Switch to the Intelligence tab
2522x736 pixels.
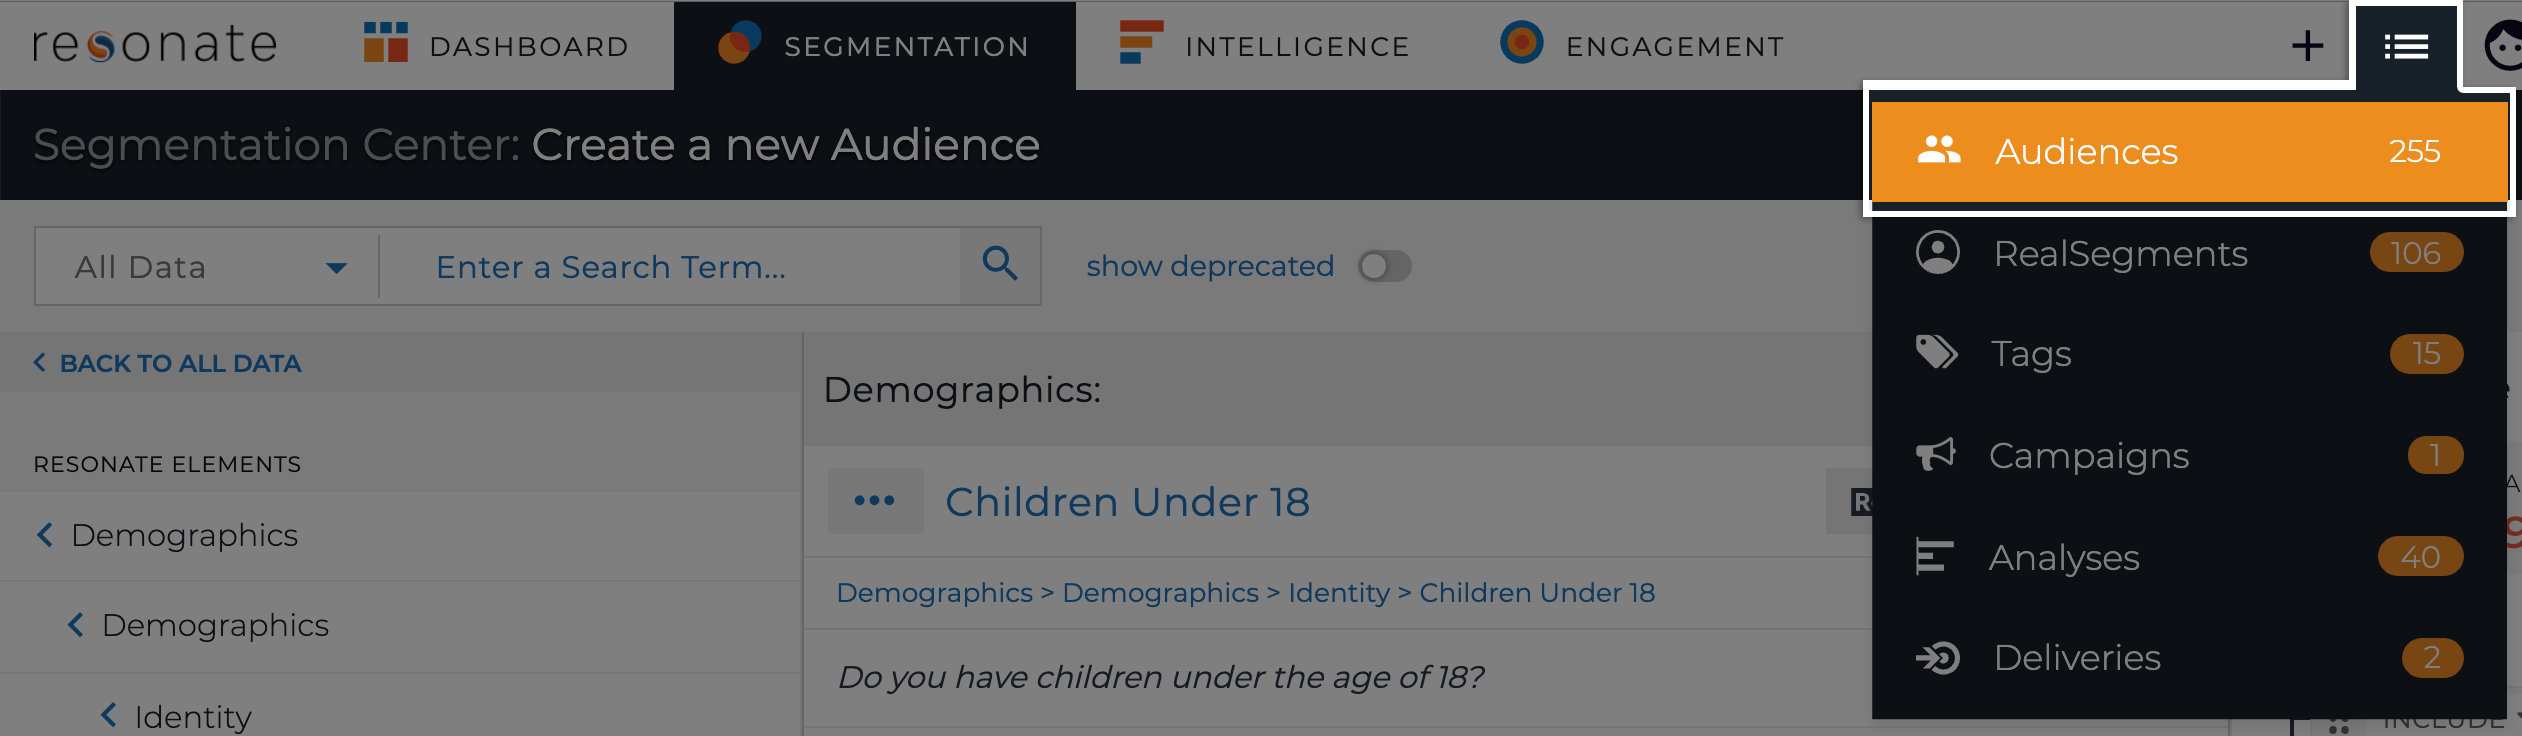pyautogui.click(x=1265, y=46)
